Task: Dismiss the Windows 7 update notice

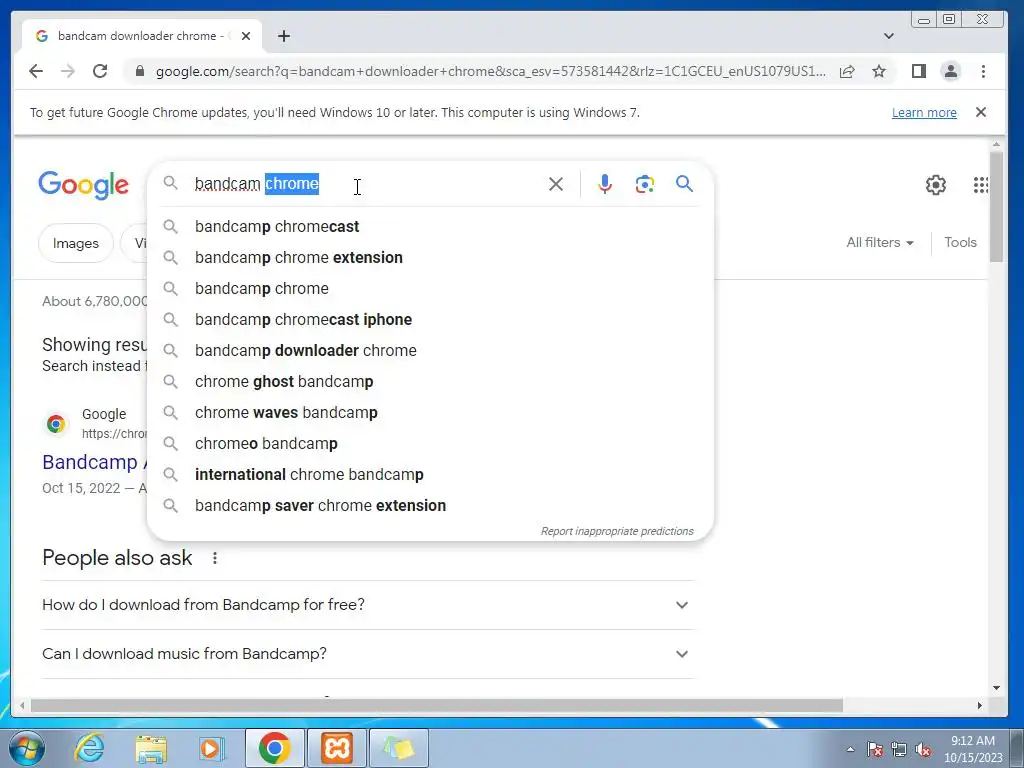Action: [x=980, y=112]
